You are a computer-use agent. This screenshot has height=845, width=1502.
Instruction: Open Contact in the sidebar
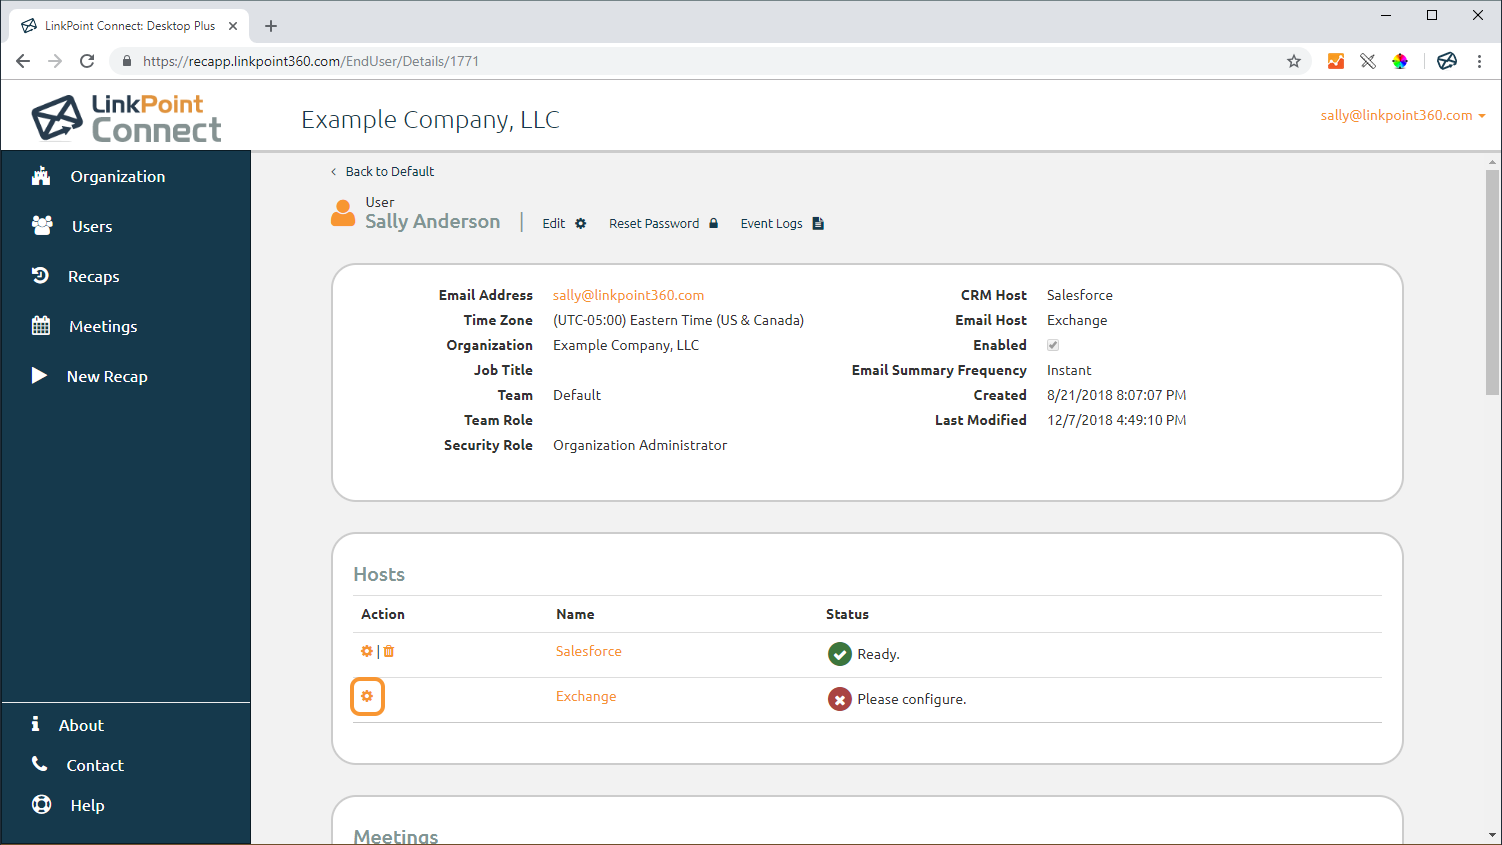point(95,765)
